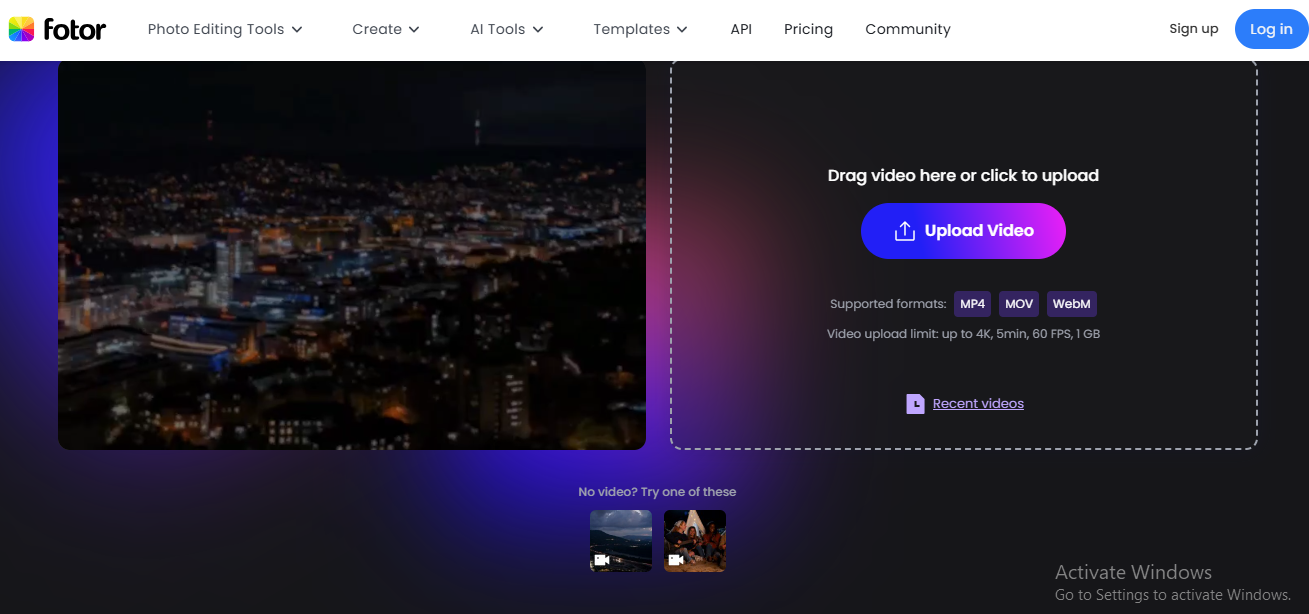Image resolution: width=1309 pixels, height=614 pixels.
Task: Click the Sign up link
Action: coord(1193,29)
